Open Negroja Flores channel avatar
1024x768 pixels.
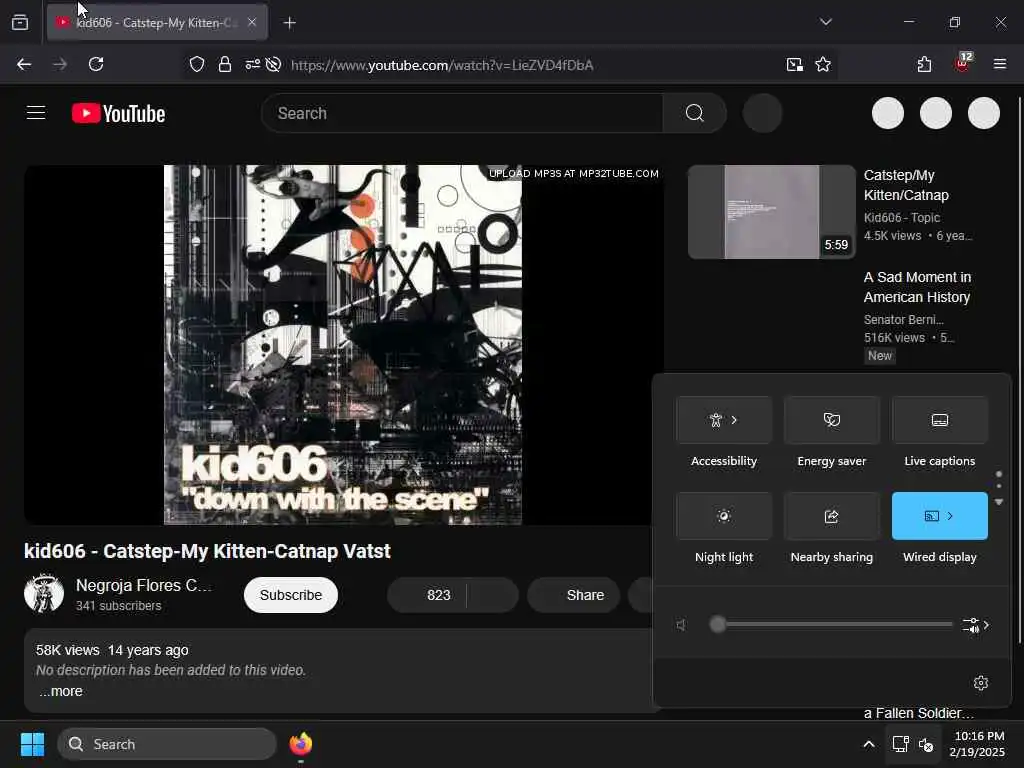click(x=44, y=593)
